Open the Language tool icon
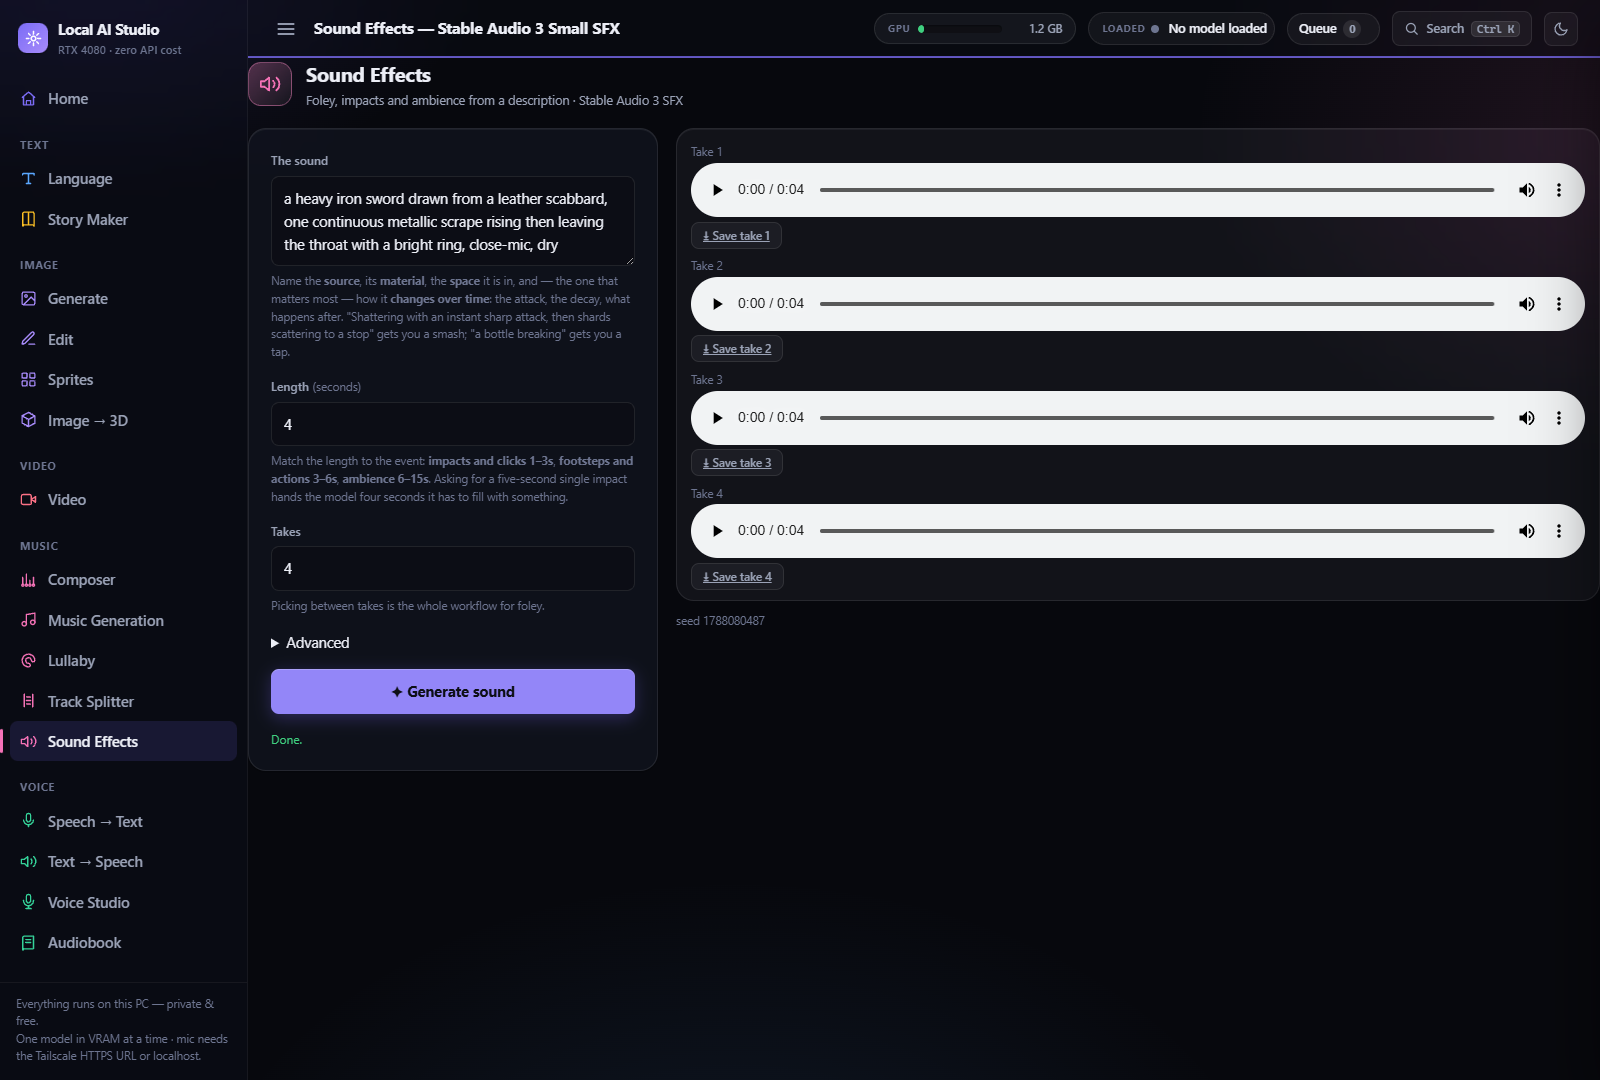The height and width of the screenshot is (1080, 1600). [x=29, y=179]
